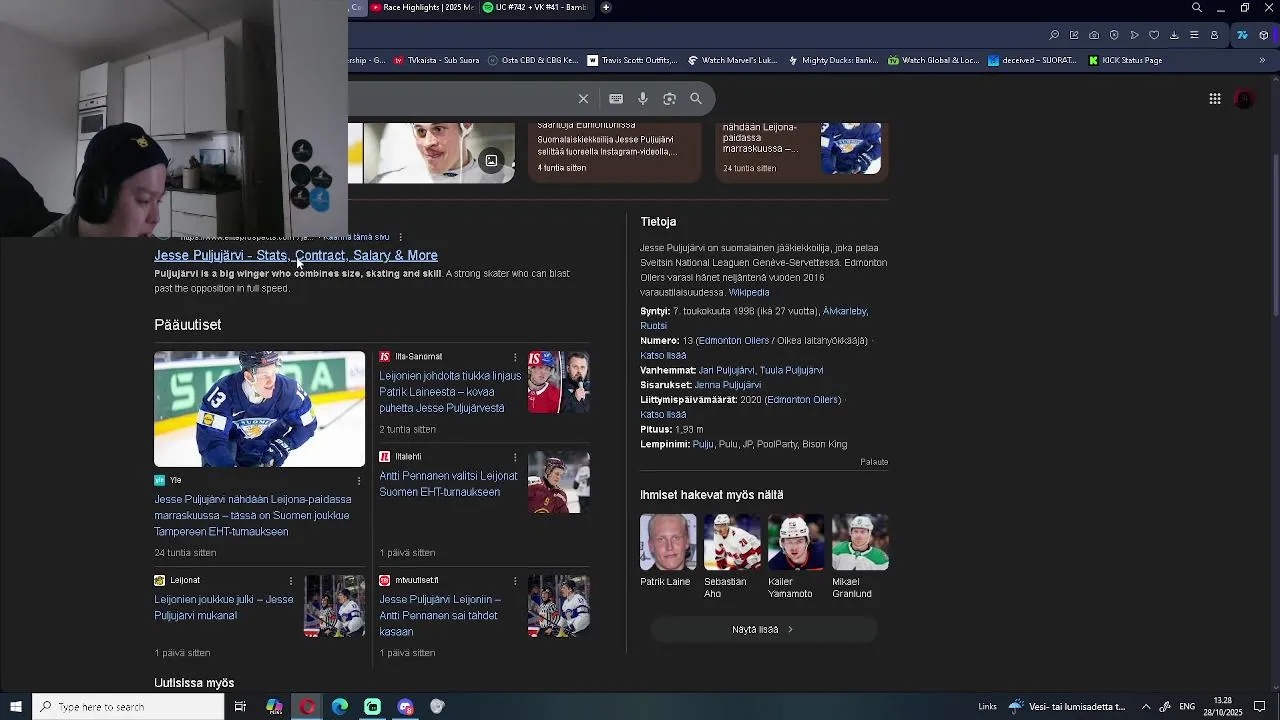This screenshot has width=1280, height=720.
Task: Open Jari Puljujärvi parent link
Action: click(726, 370)
